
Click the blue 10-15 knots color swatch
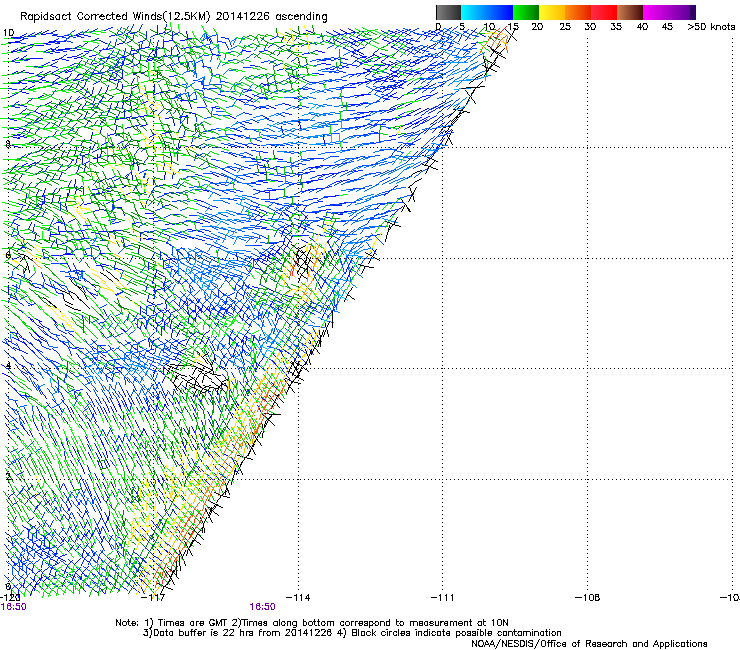click(x=500, y=12)
